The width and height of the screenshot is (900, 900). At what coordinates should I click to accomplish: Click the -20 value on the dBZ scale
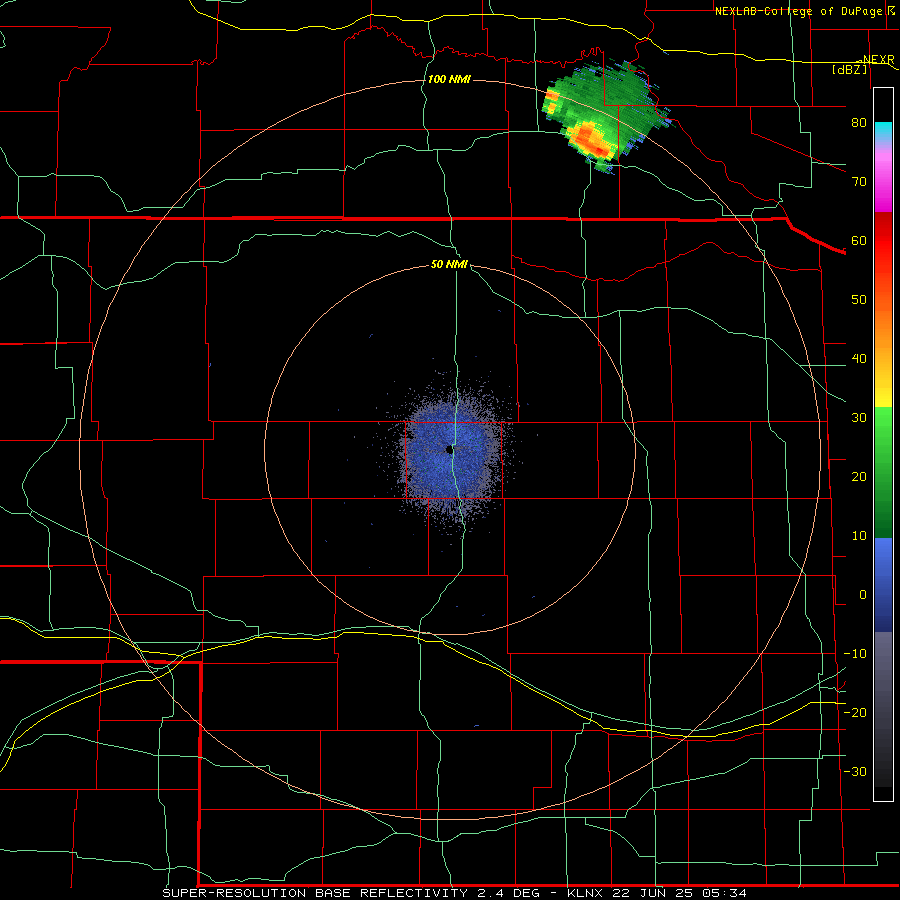point(855,712)
